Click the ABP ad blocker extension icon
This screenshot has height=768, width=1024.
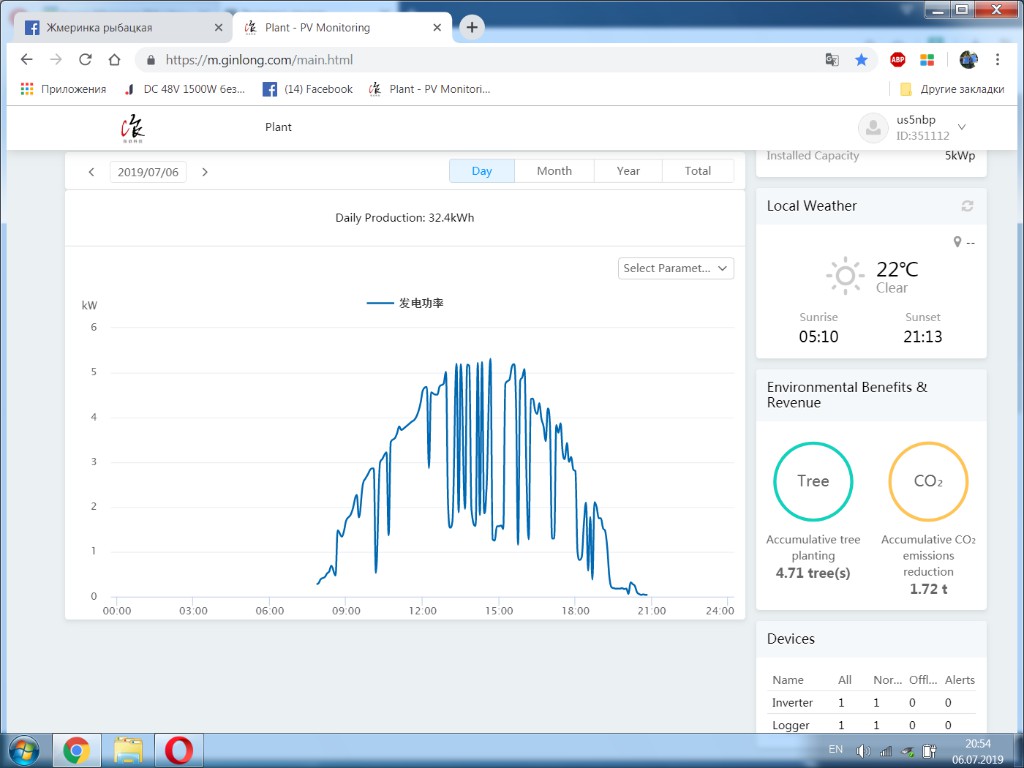coord(898,60)
